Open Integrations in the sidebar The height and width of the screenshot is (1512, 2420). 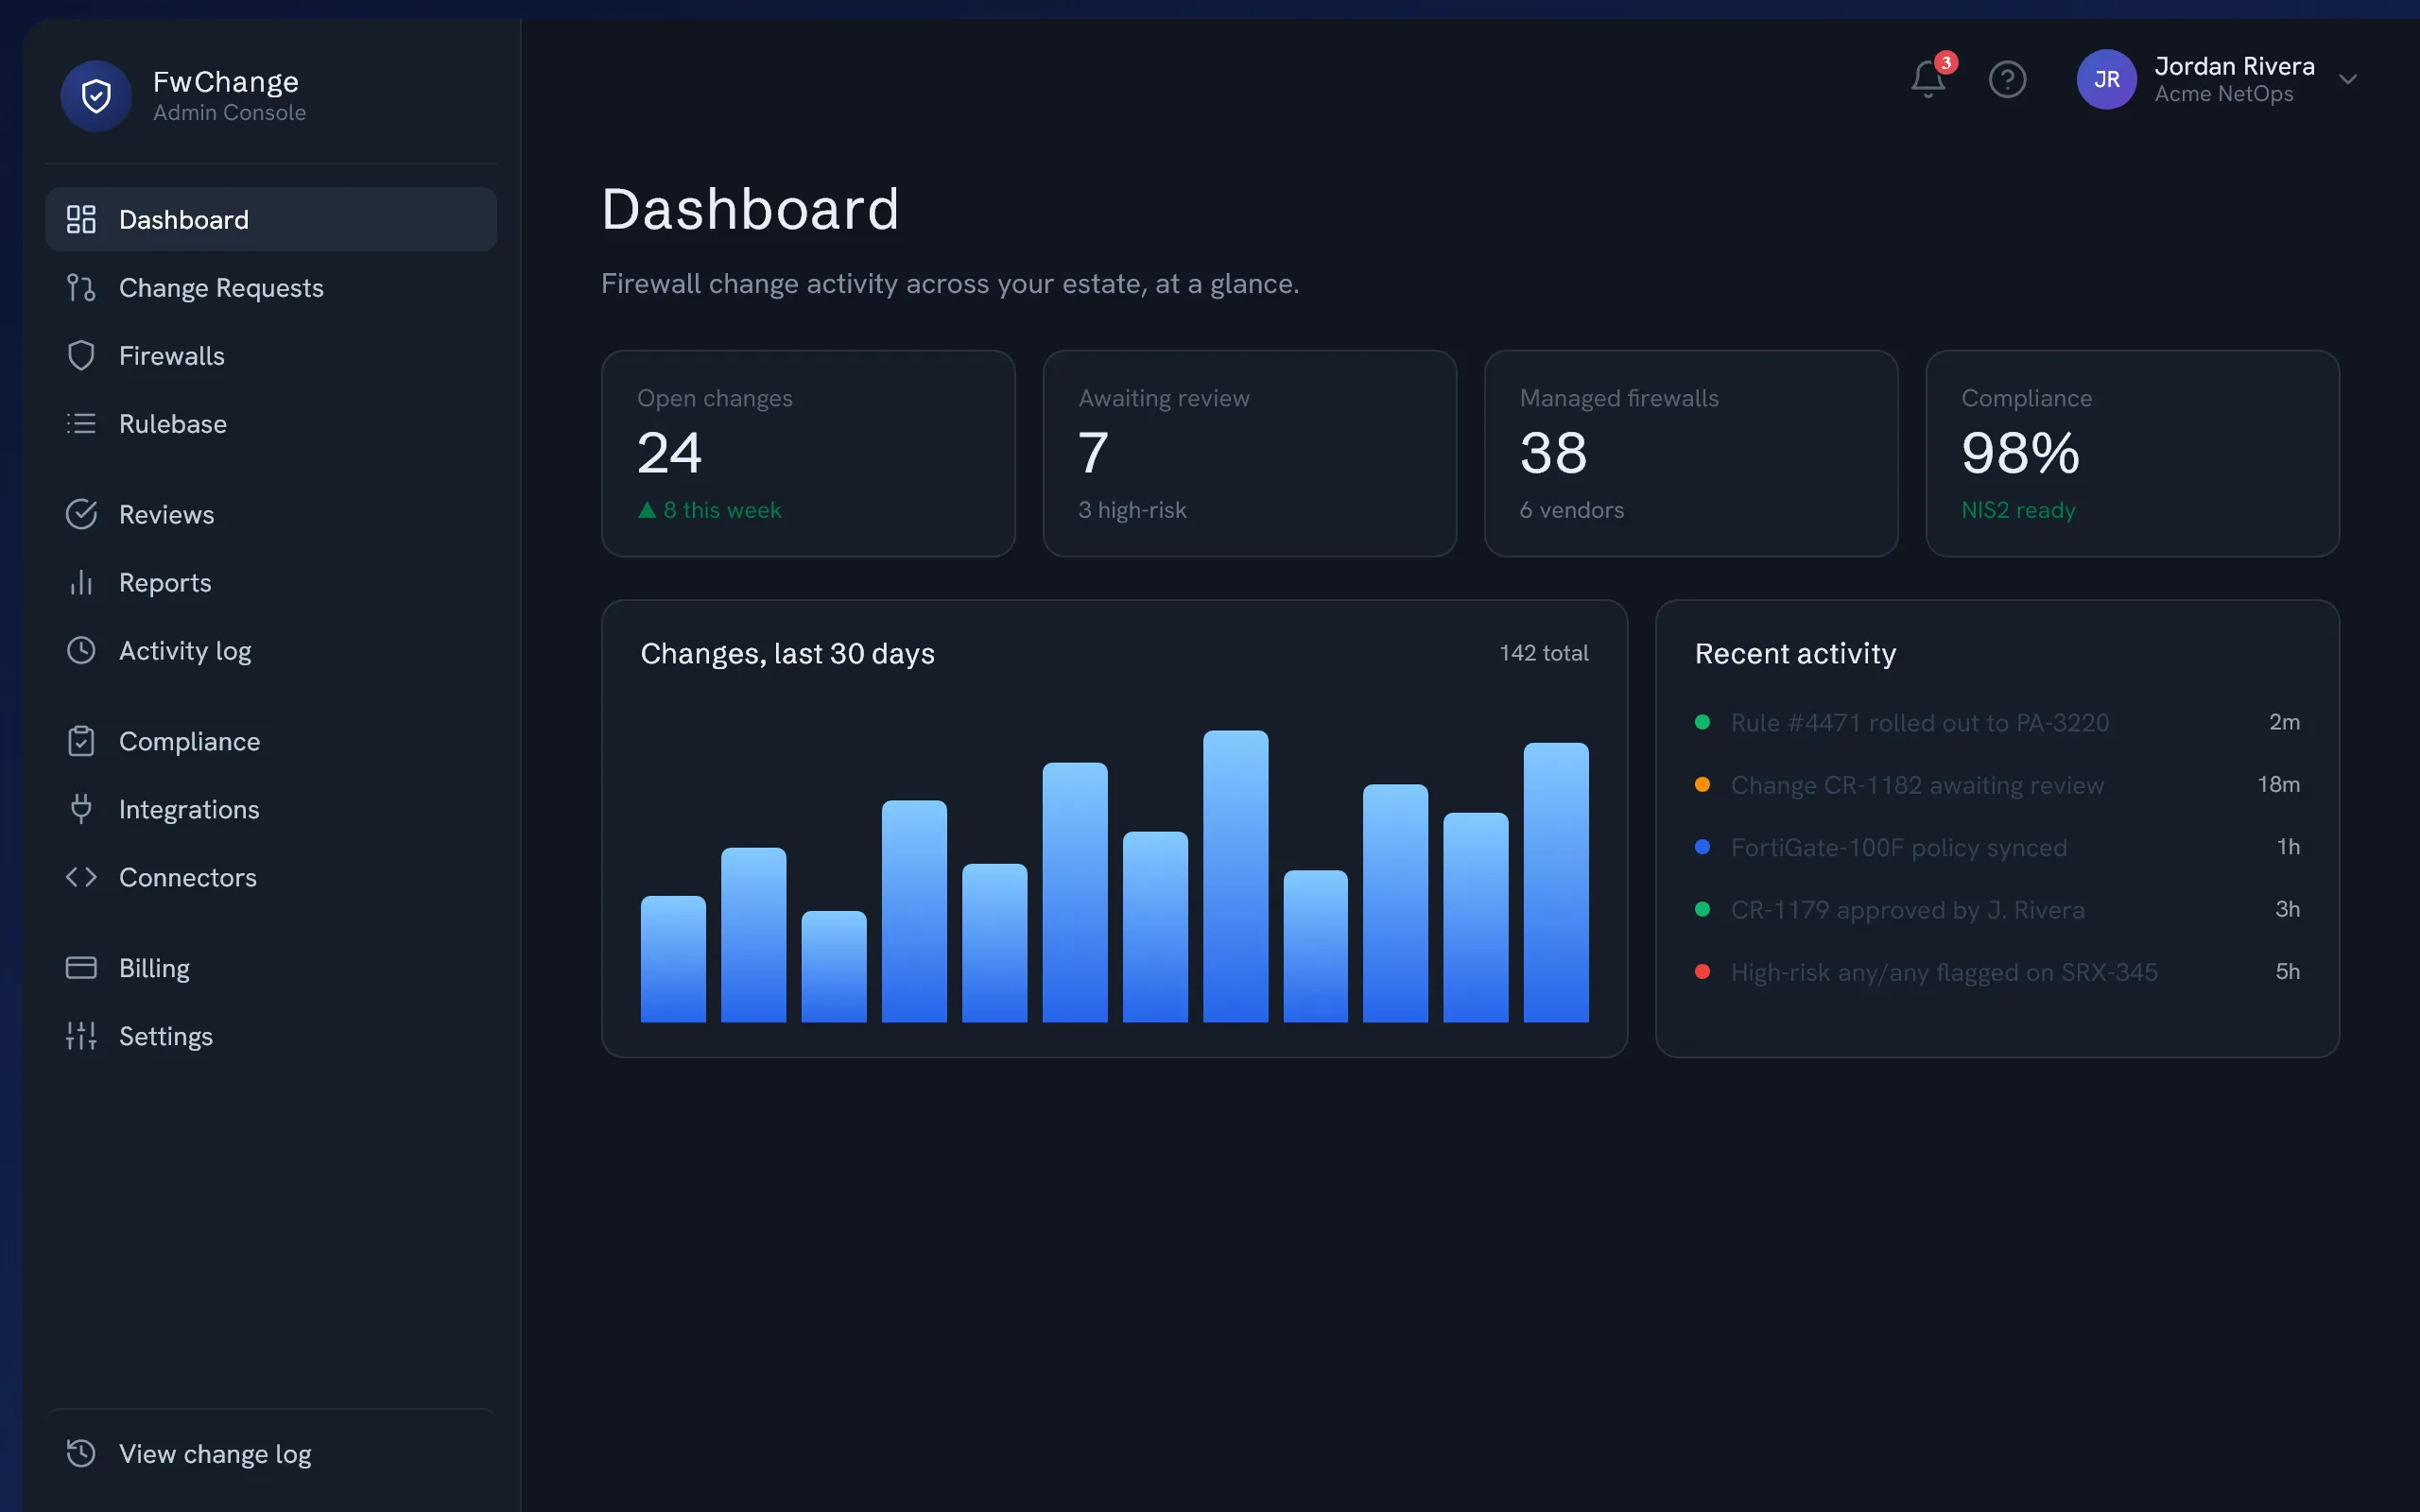coord(271,809)
